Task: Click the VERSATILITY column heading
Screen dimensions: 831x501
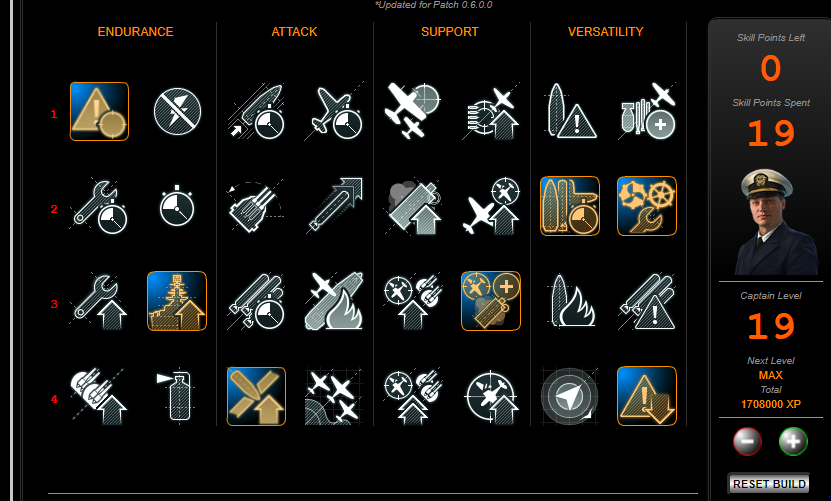Action: tap(605, 32)
